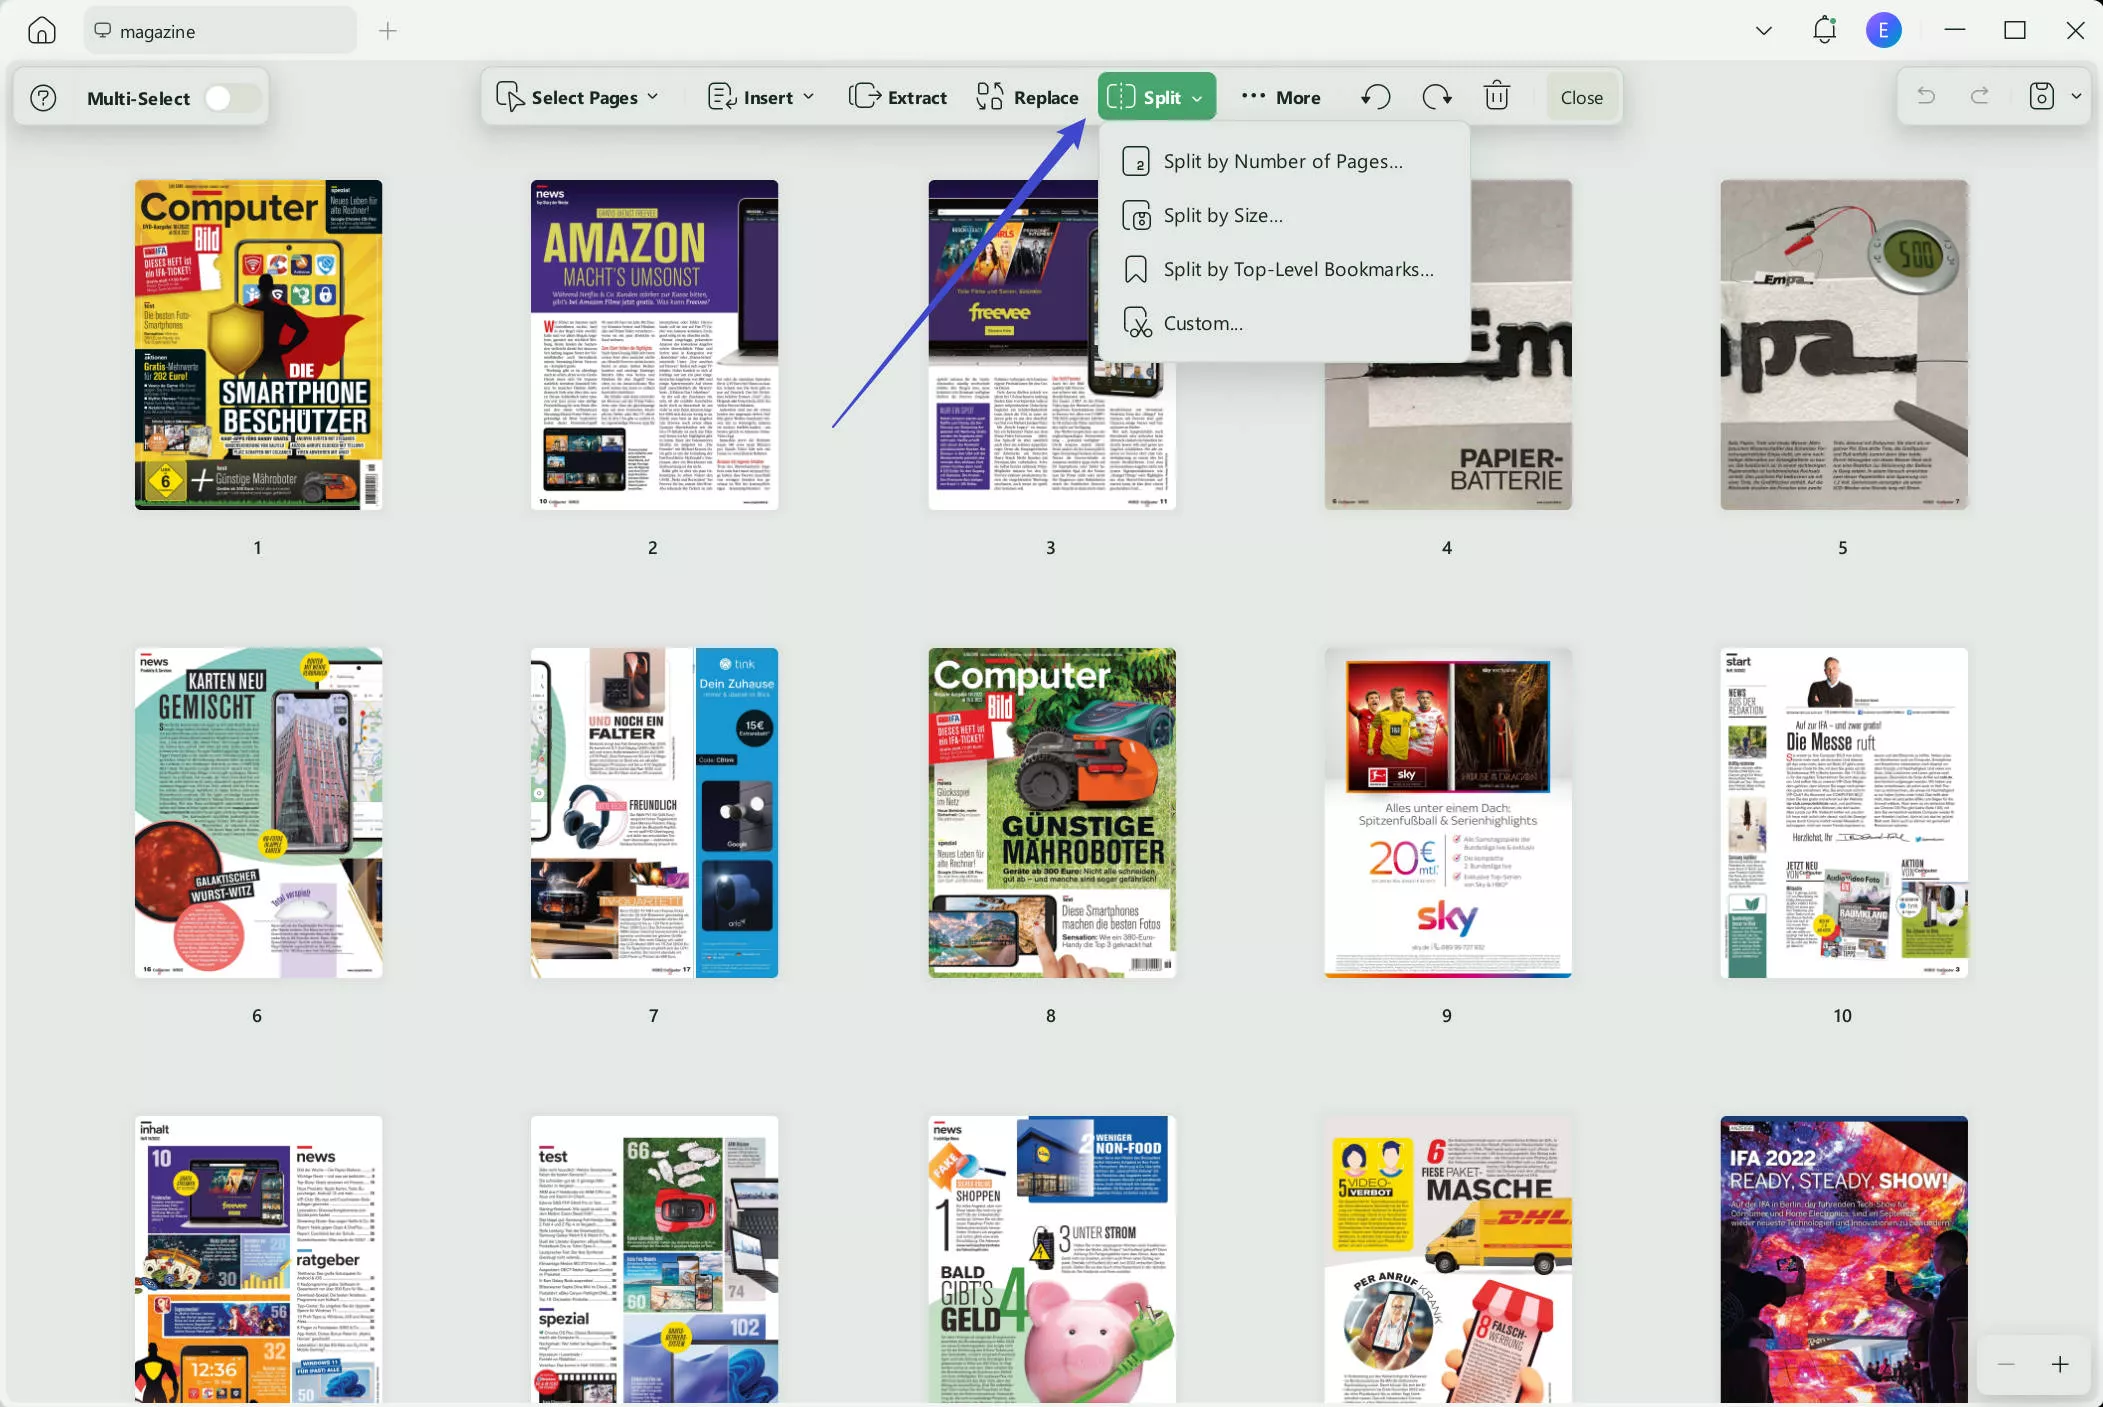
Task: Click the save icon at top right
Action: point(2041,96)
